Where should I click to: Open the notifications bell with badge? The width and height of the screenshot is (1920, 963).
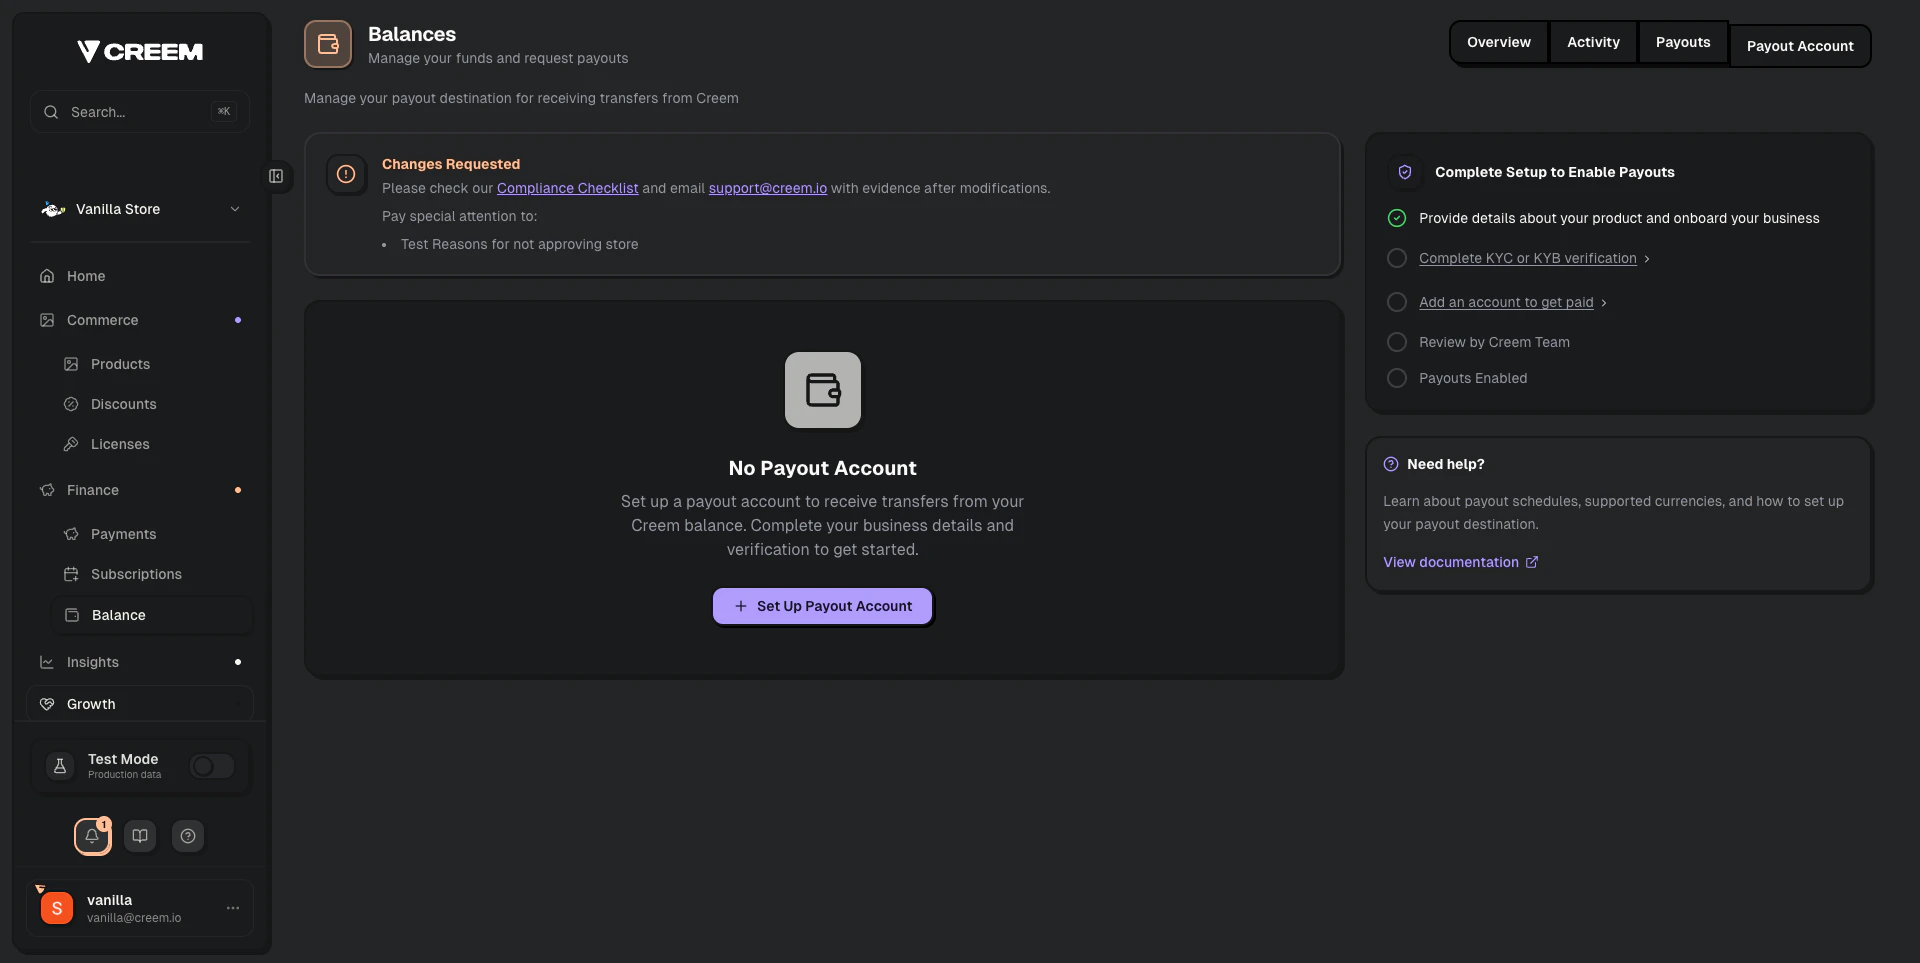[x=93, y=836]
